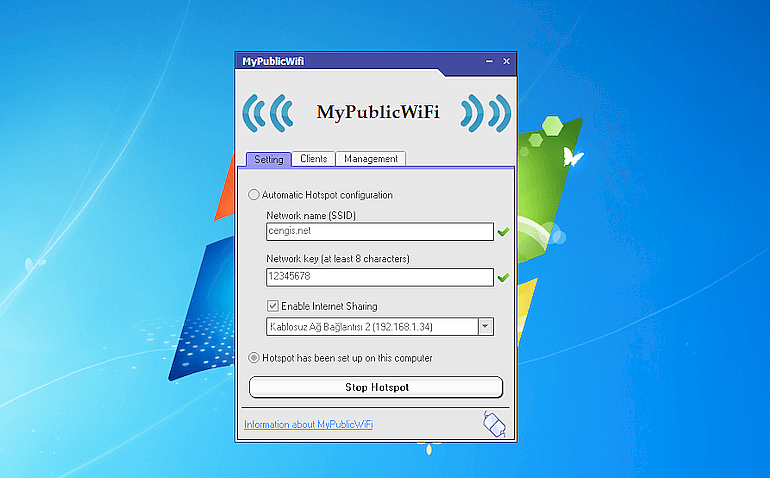Screen dimensions: 770x478
Task: Click the network cable icon at bottom right
Action: (x=494, y=424)
